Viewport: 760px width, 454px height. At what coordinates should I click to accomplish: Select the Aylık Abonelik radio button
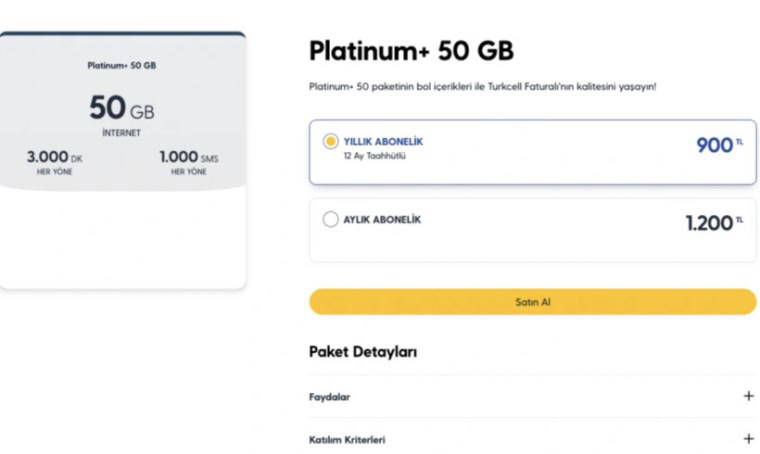pyautogui.click(x=330, y=219)
